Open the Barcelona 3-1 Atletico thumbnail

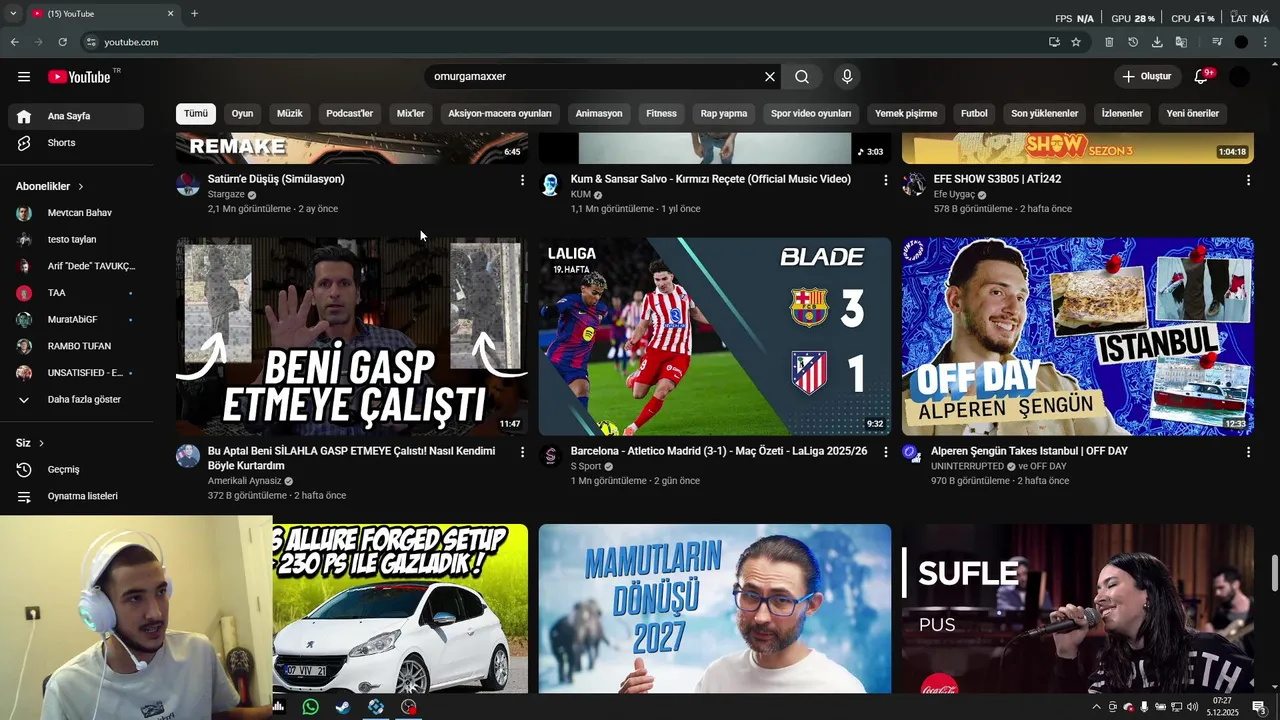click(715, 336)
